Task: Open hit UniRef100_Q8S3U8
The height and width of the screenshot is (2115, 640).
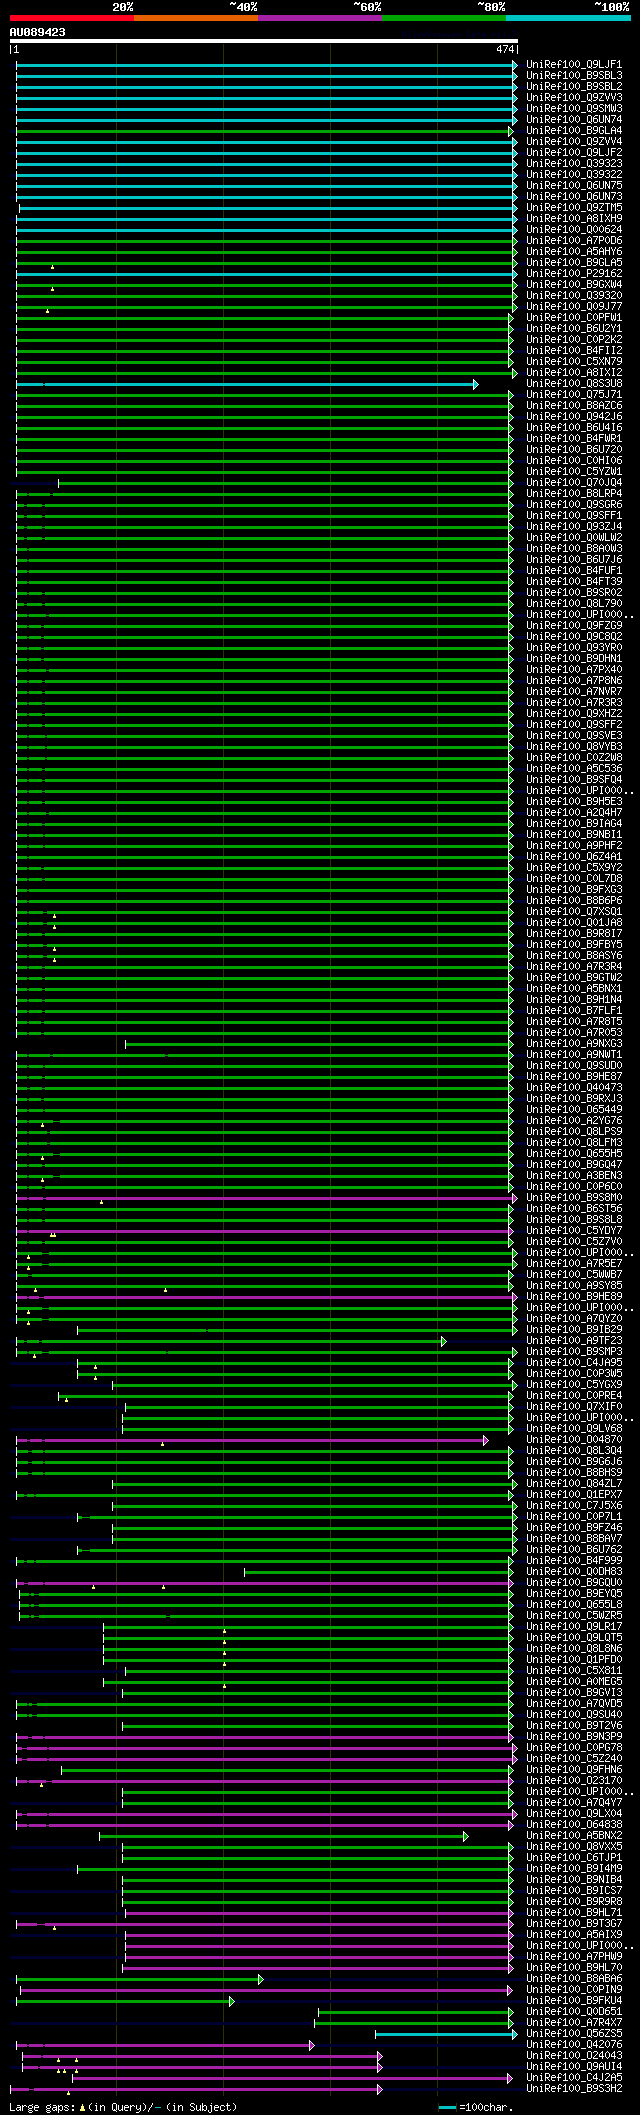Action: pyautogui.click(x=574, y=384)
